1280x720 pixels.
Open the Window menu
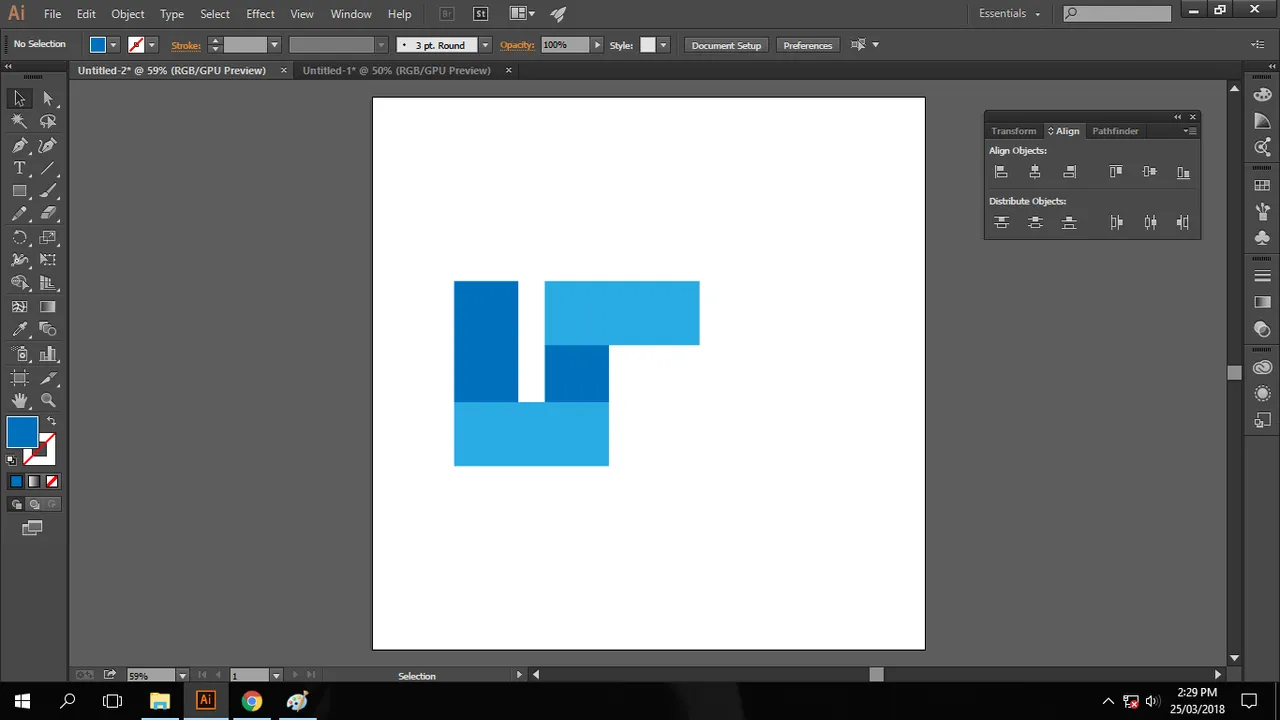[x=351, y=14]
